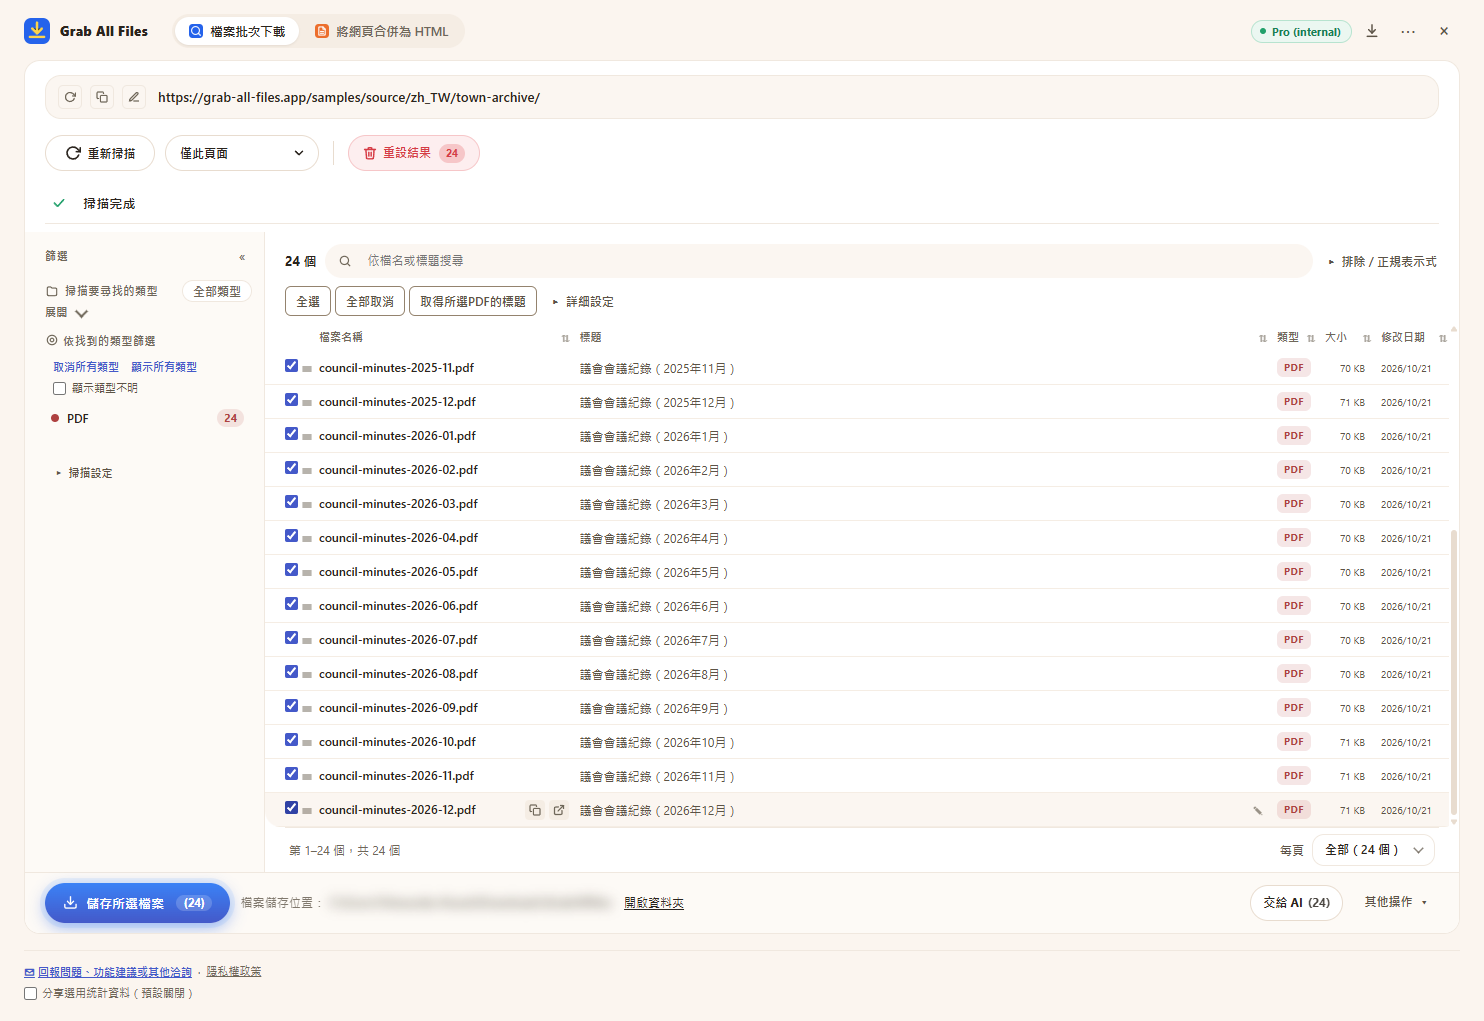Open council-minutes-2026-12.pdf via the external-link icon
Screen dimensions: 1484x1021
pos(559,810)
